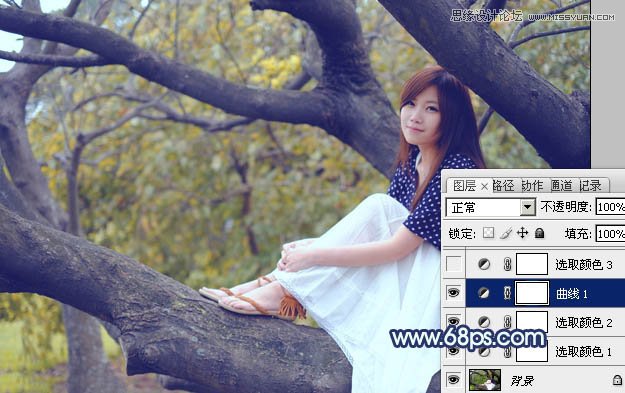Hide the 选取颜色 1 layer
The image size is (625, 393).
point(454,351)
